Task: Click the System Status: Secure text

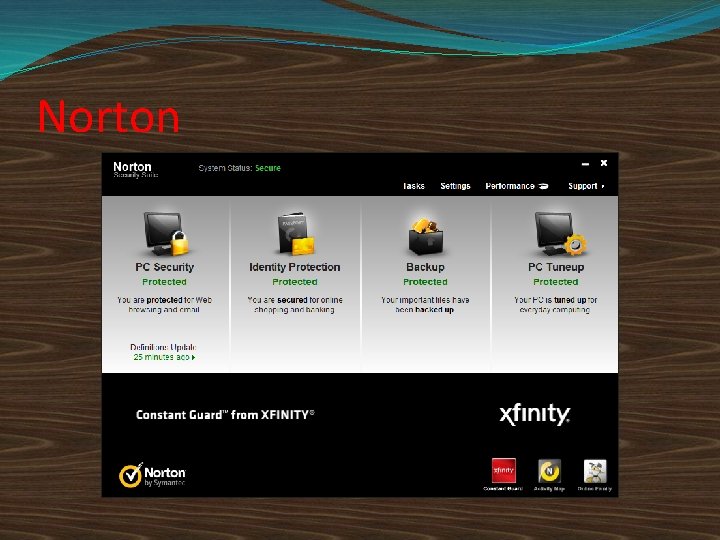Action: point(239,168)
